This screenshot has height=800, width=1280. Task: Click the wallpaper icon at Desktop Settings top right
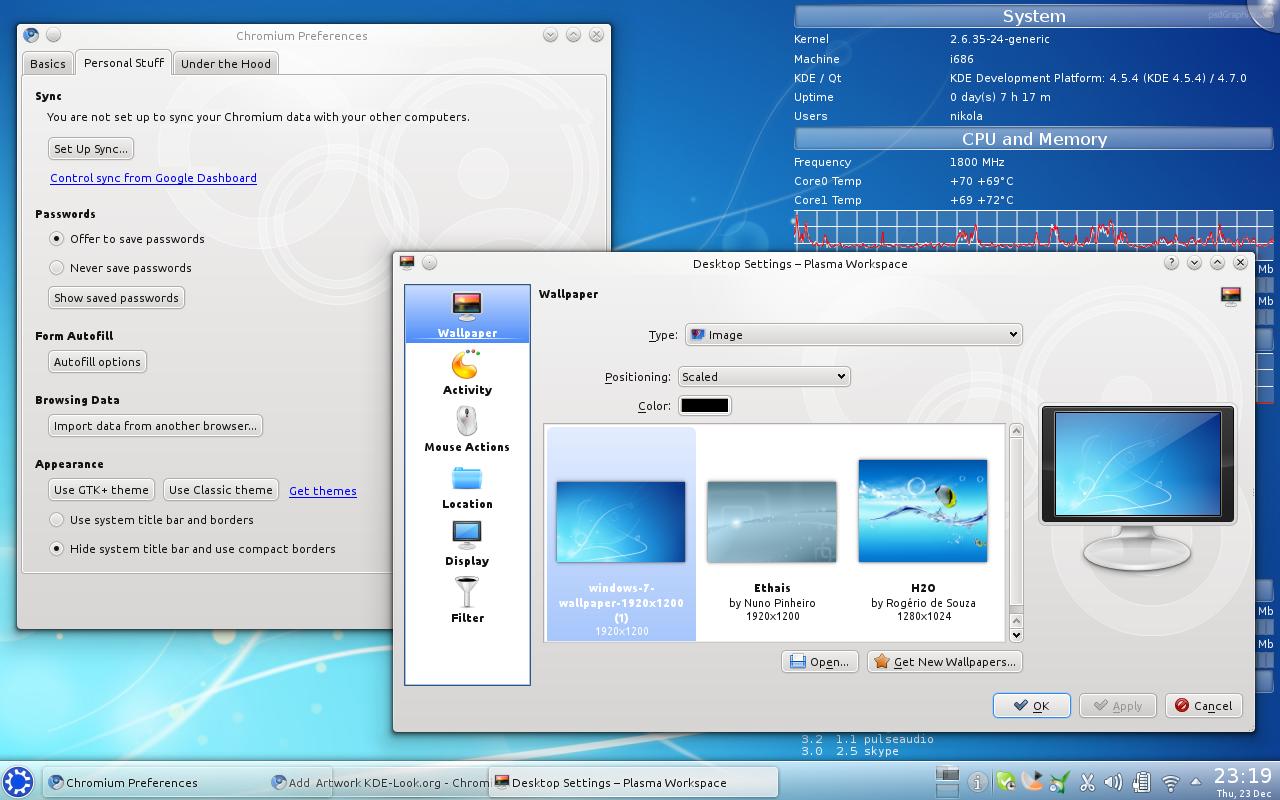pos(1231,296)
